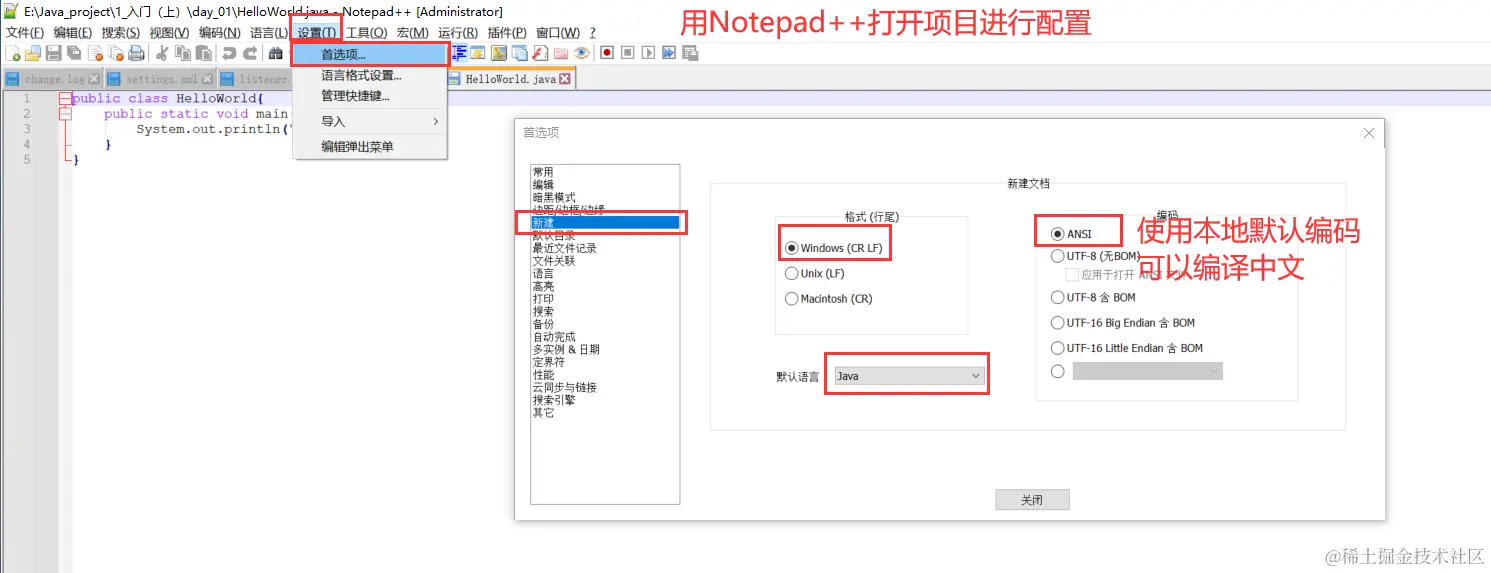
Task: Close the settings.xml tab with its X
Action: pos(207,79)
